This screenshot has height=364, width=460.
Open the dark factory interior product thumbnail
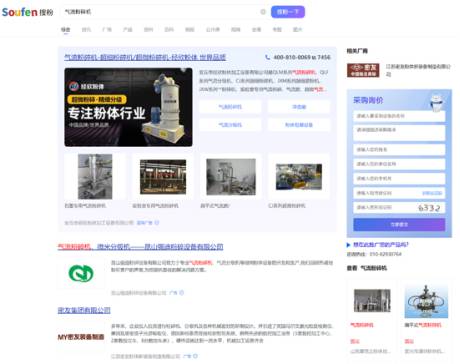pyautogui.click(x=163, y=177)
